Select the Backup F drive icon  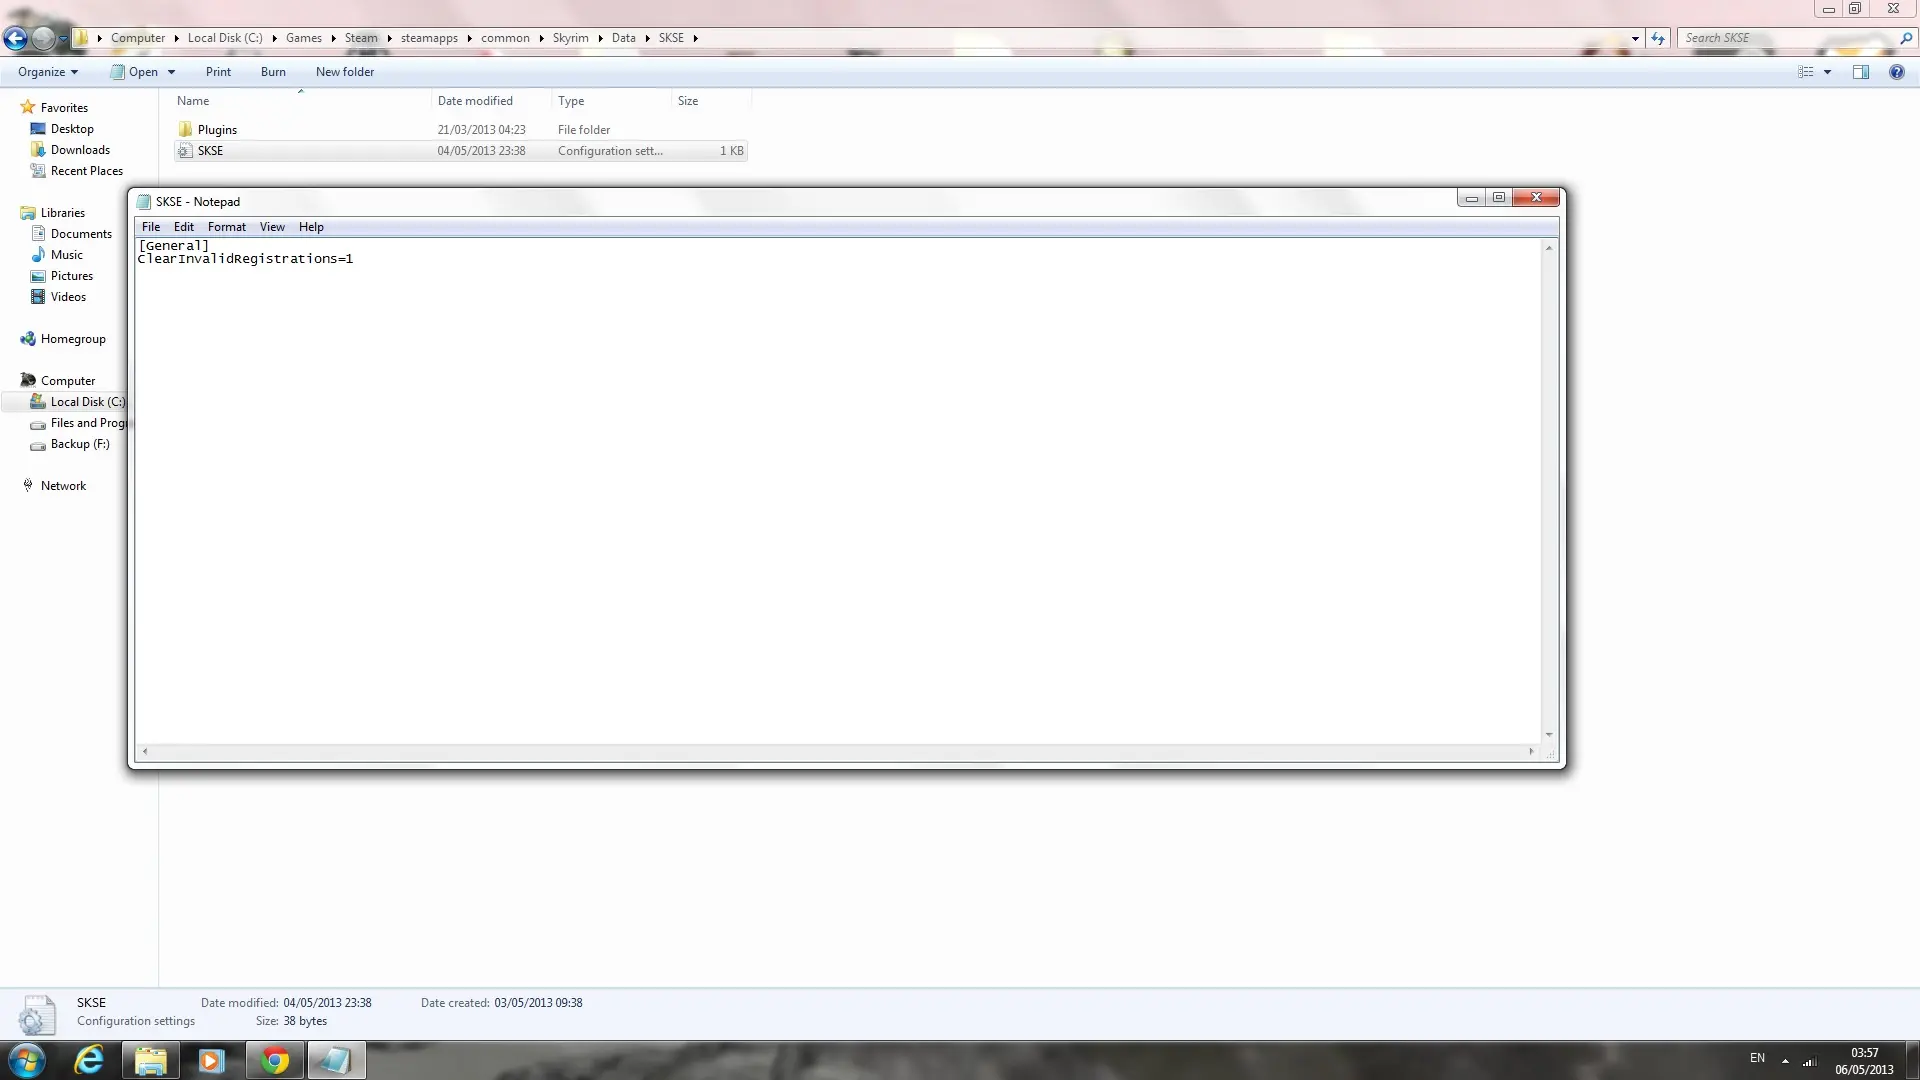[x=38, y=444]
